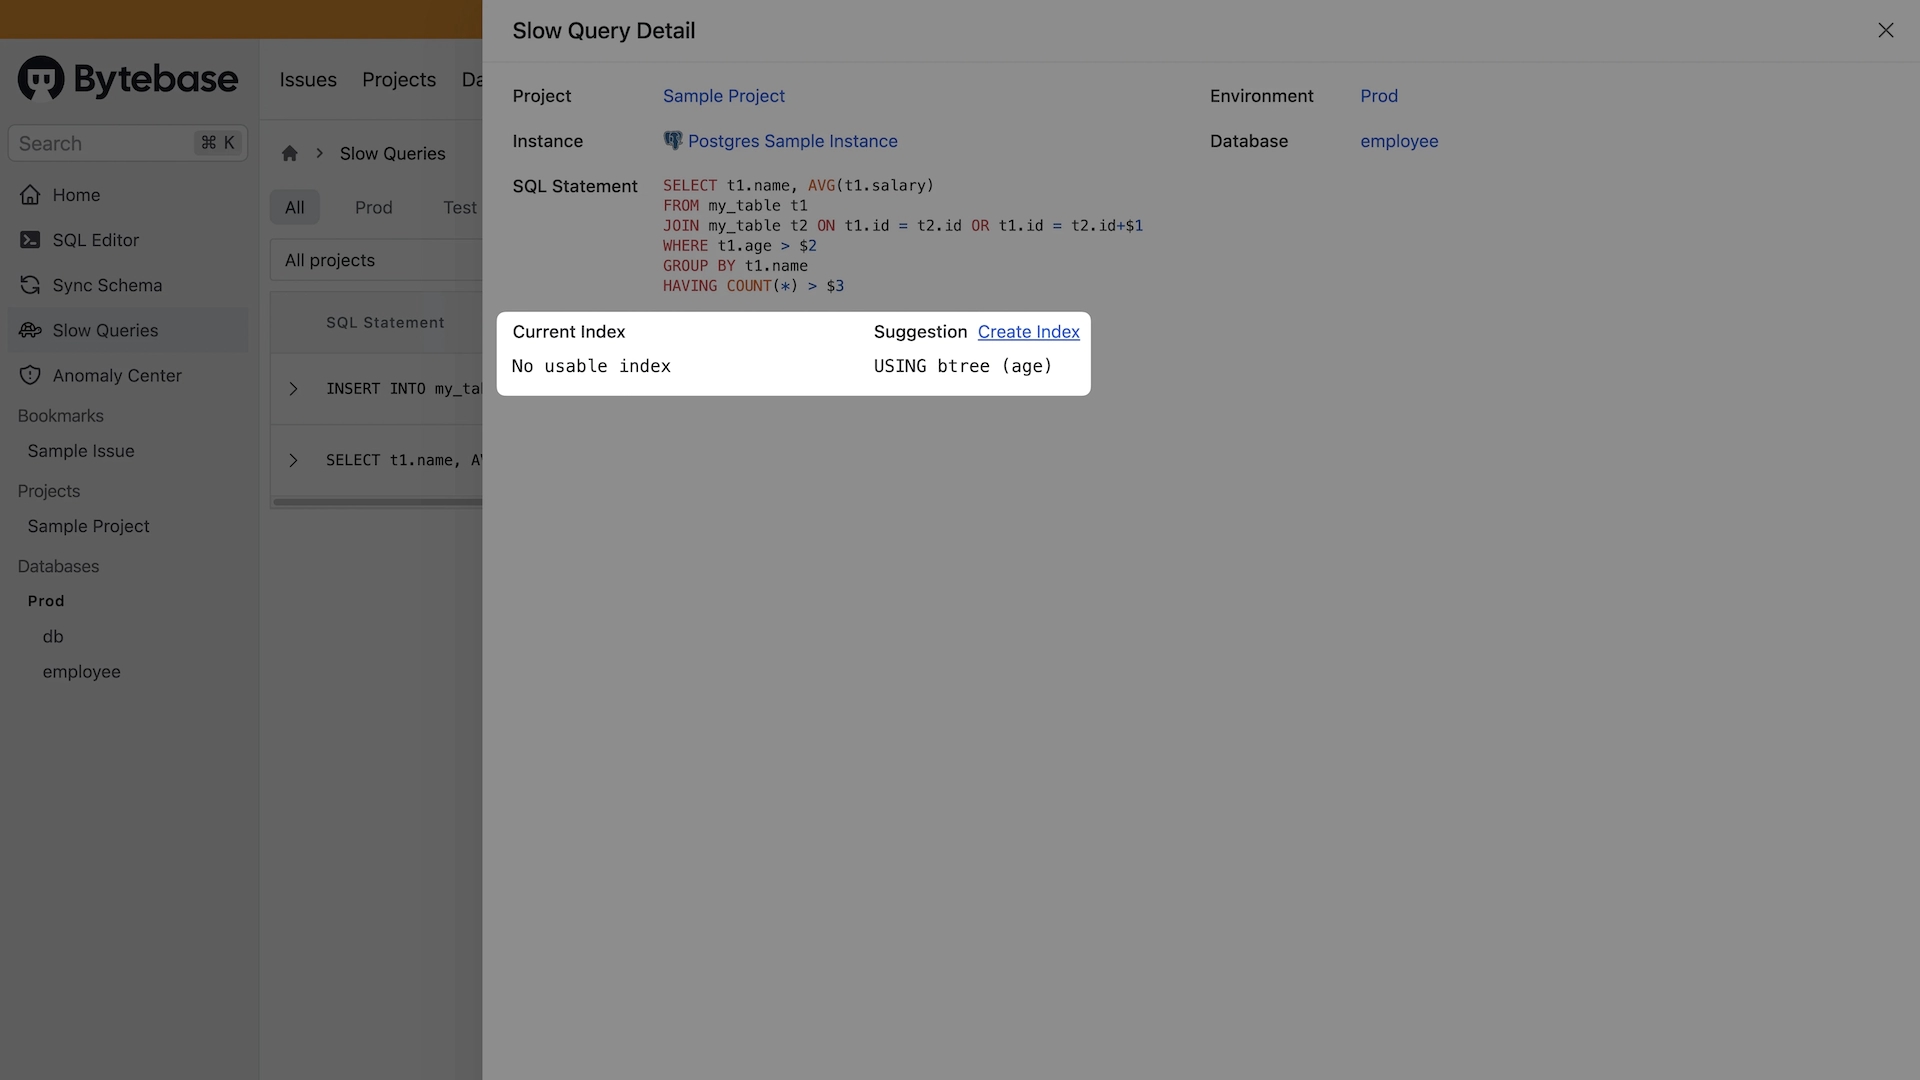Click the Prod database tree item

click(46, 600)
